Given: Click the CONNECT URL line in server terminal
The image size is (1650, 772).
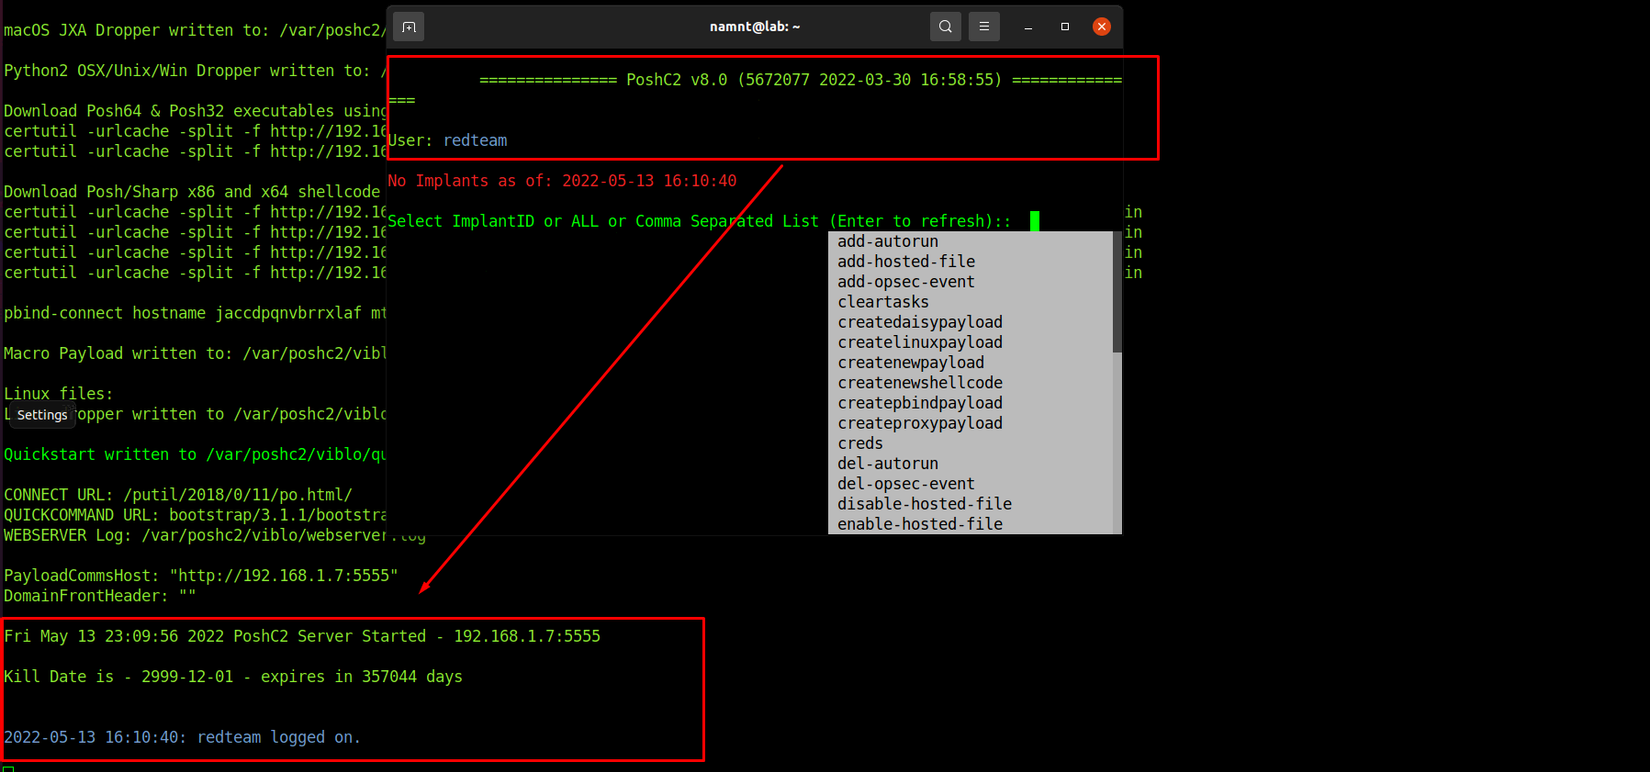Looking at the screenshot, I should (x=178, y=495).
